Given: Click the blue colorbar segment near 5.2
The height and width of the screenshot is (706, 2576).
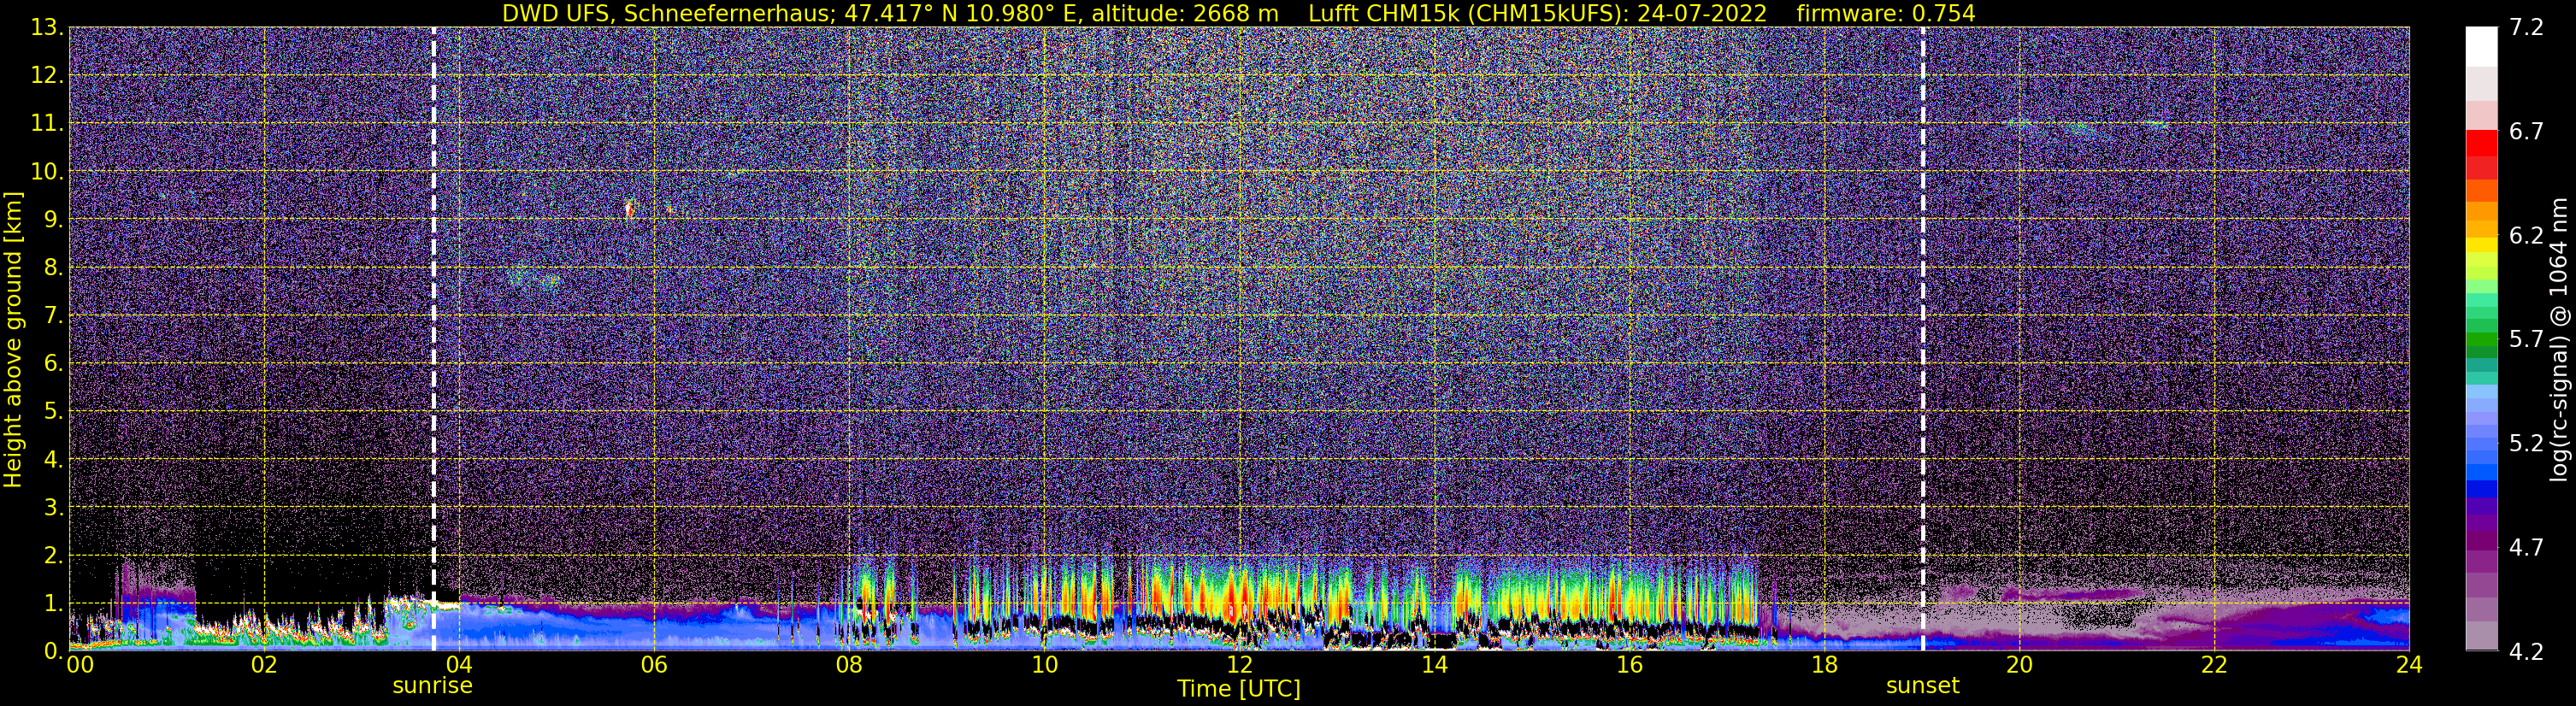Looking at the screenshot, I should coord(2481,445).
